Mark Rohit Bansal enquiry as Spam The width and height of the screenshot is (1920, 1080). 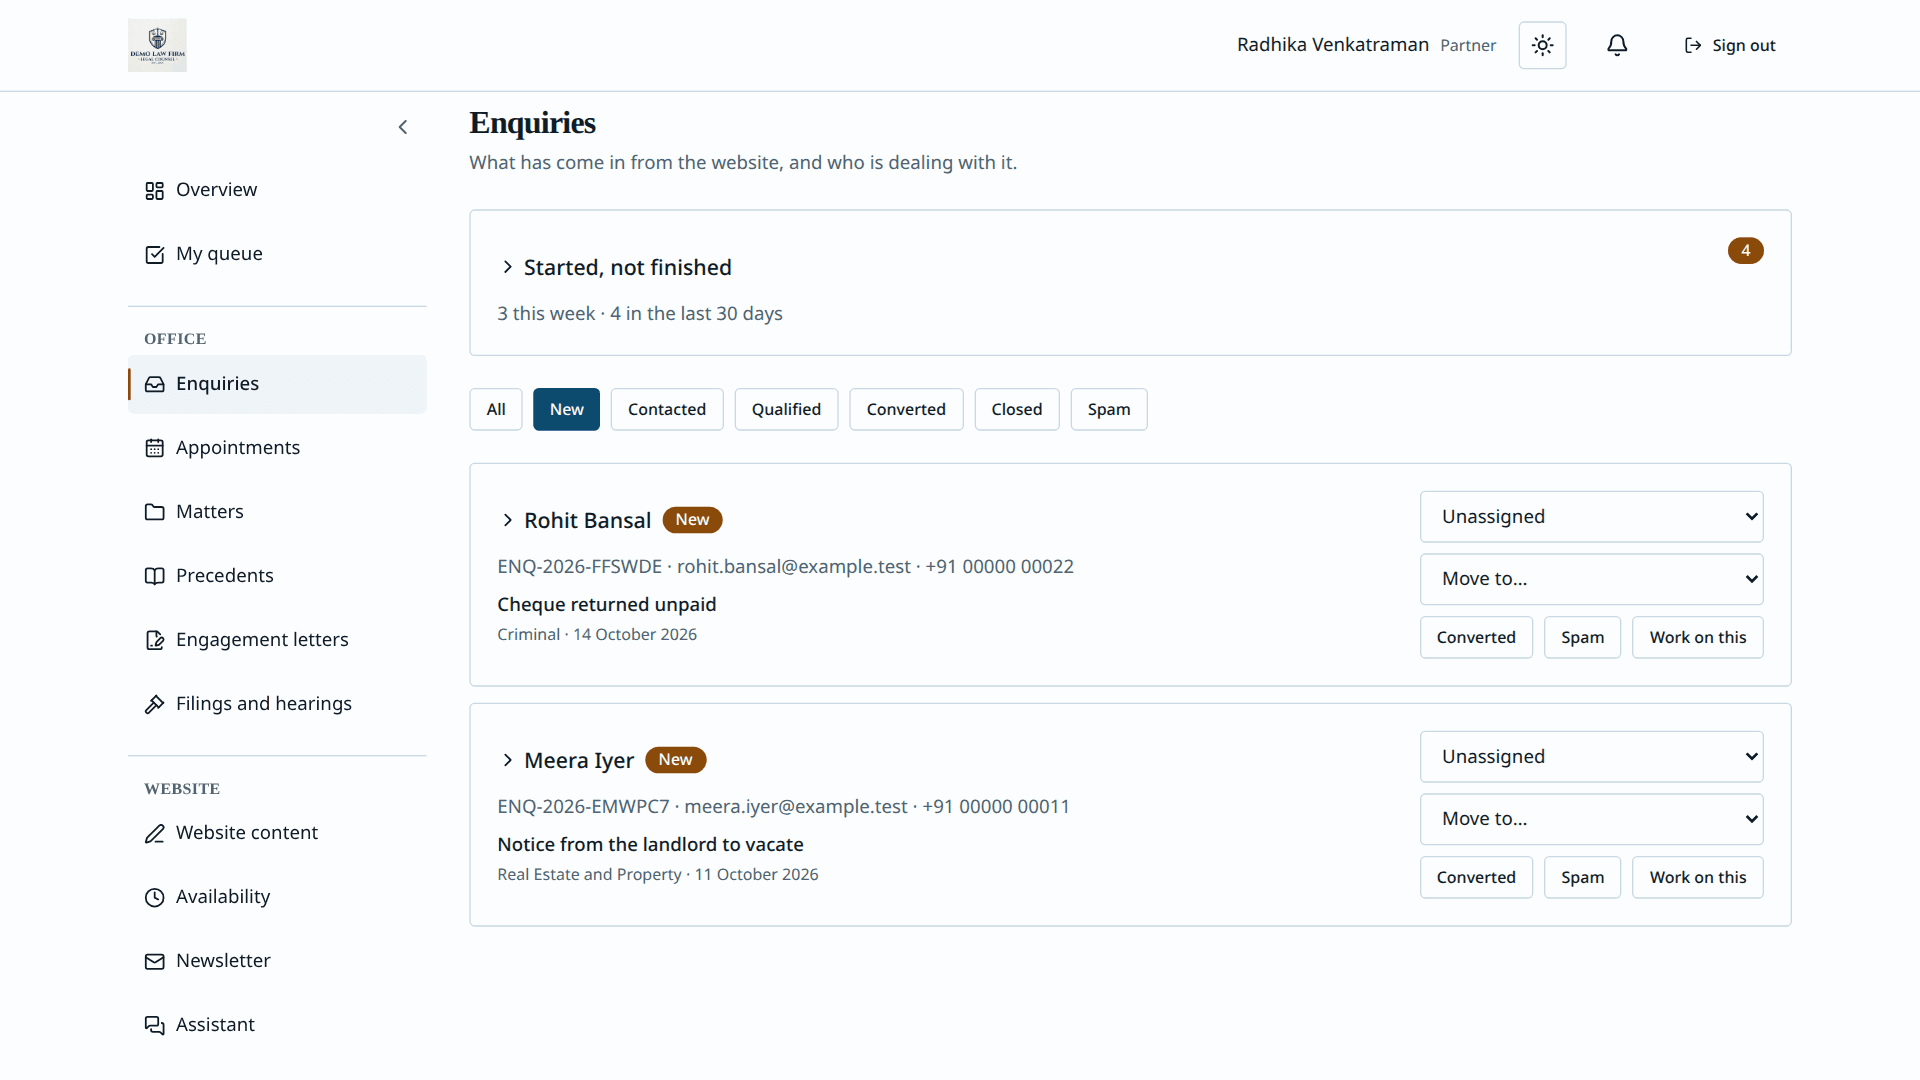click(1582, 637)
